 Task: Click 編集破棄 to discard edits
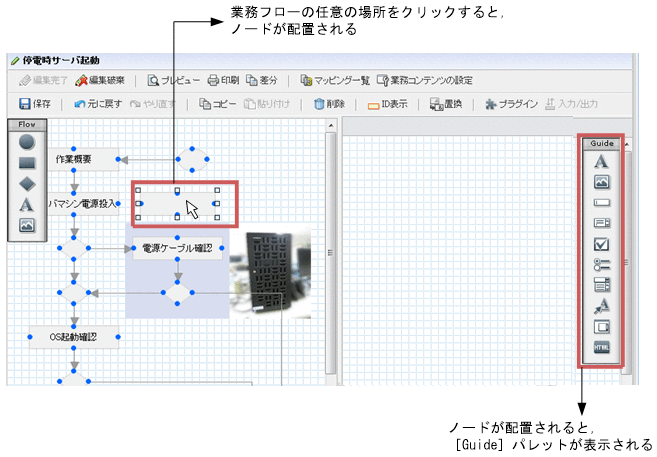100,80
